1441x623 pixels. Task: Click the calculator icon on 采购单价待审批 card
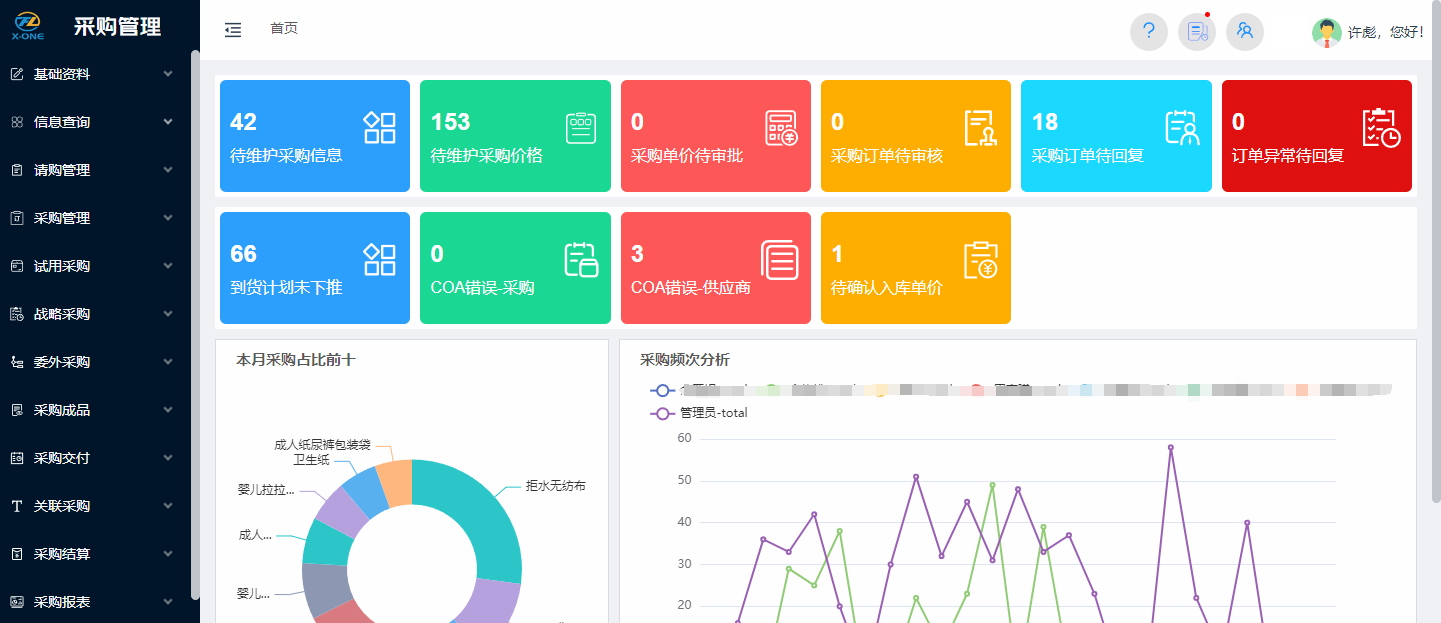click(x=781, y=128)
